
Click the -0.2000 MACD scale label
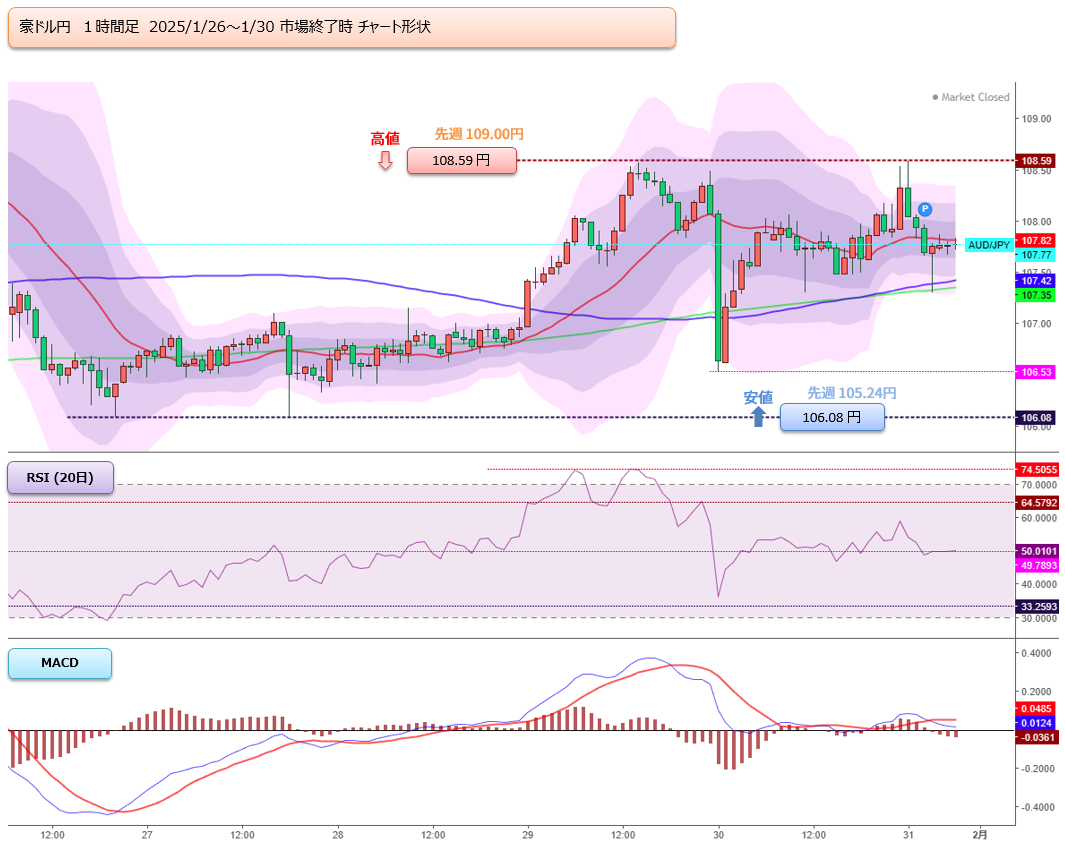(x=1036, y=768)
